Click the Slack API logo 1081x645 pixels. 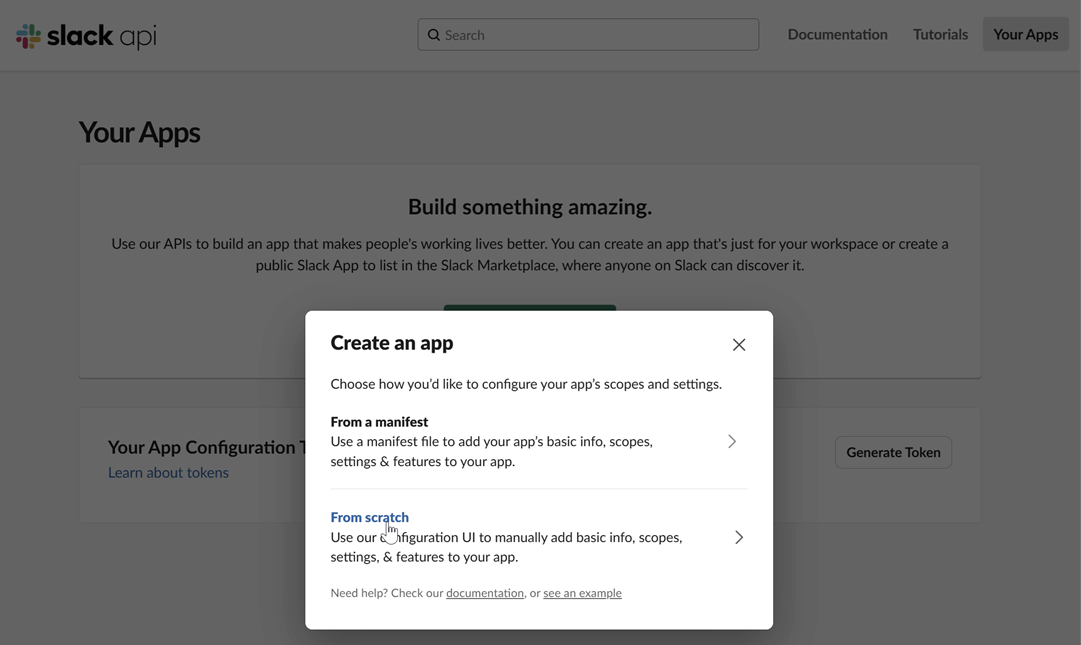[85, 33]
